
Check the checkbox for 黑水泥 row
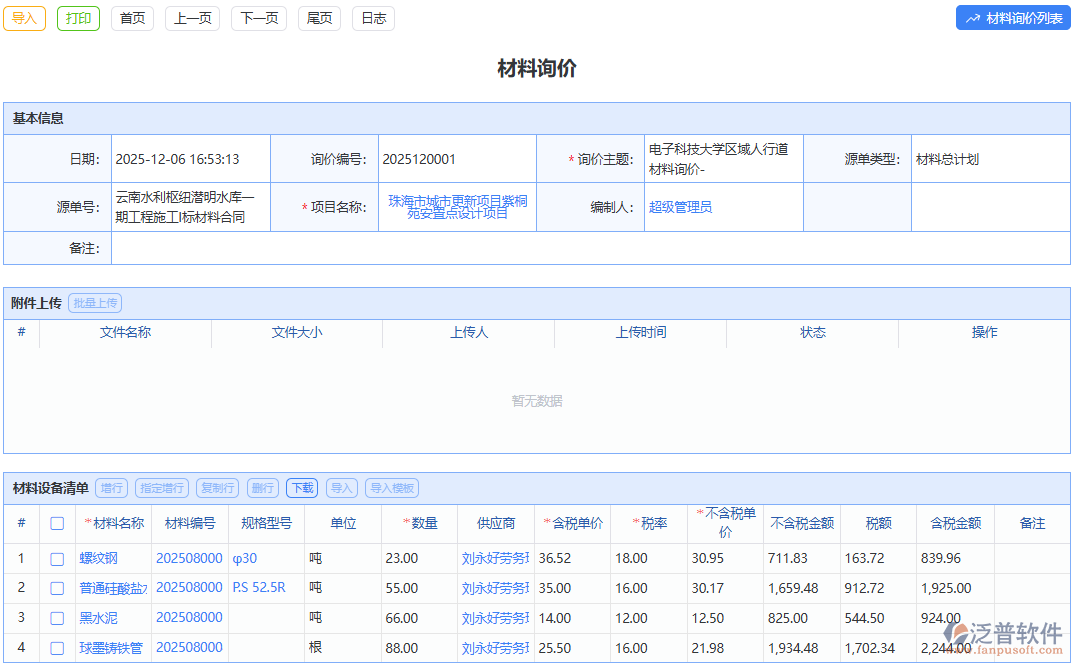[57, 618]
